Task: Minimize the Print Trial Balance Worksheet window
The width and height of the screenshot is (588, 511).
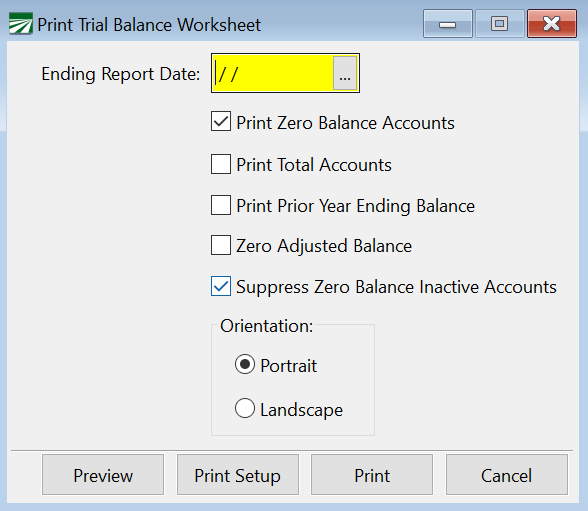Action: click(x=448, y=24)
